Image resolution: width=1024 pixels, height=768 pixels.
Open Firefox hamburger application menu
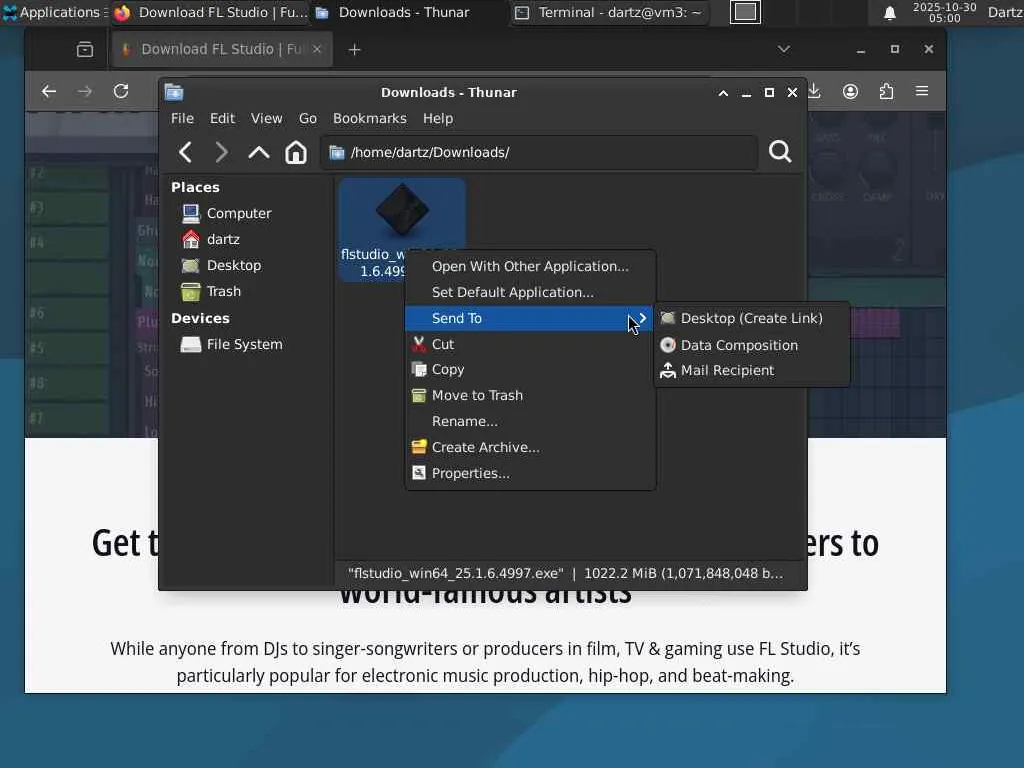pos(922,91)
